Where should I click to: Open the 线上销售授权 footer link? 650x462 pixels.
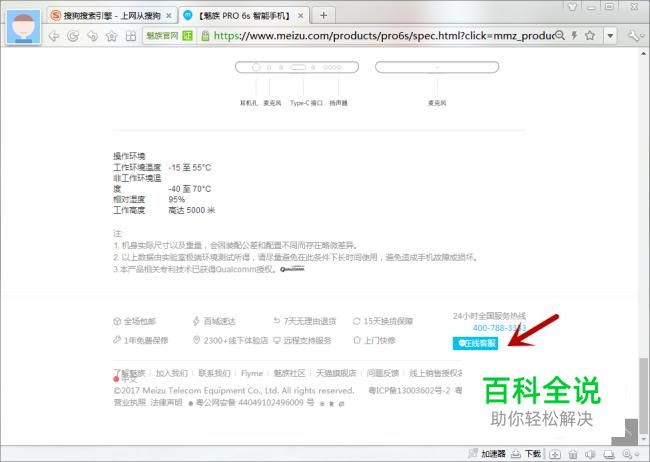[435, 373]
